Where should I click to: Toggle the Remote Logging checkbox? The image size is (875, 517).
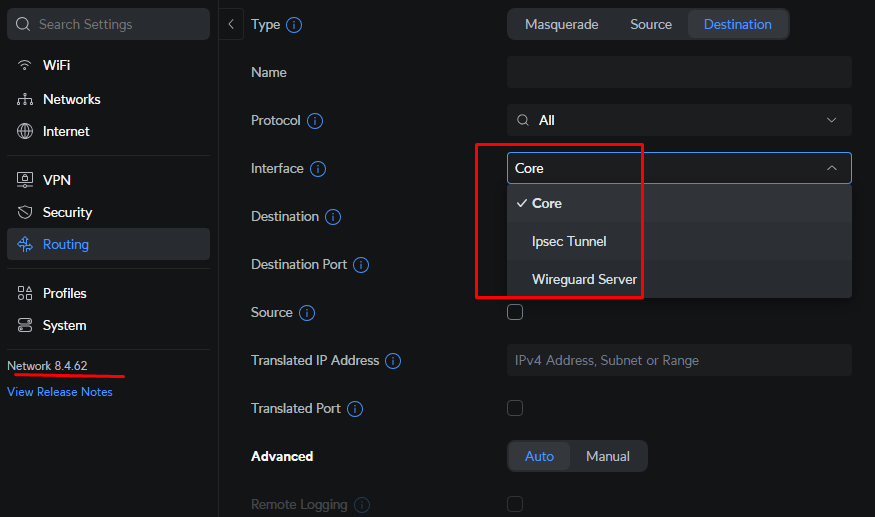[x=515, y=504]
